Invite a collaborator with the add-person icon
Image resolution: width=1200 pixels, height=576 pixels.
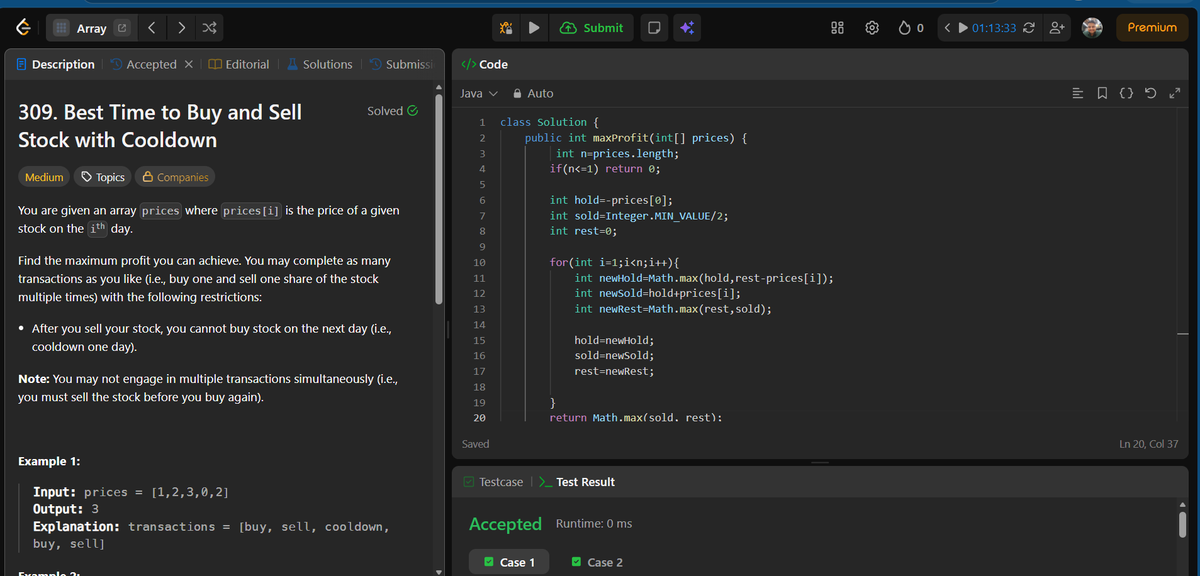click(x=1055, y=28)
